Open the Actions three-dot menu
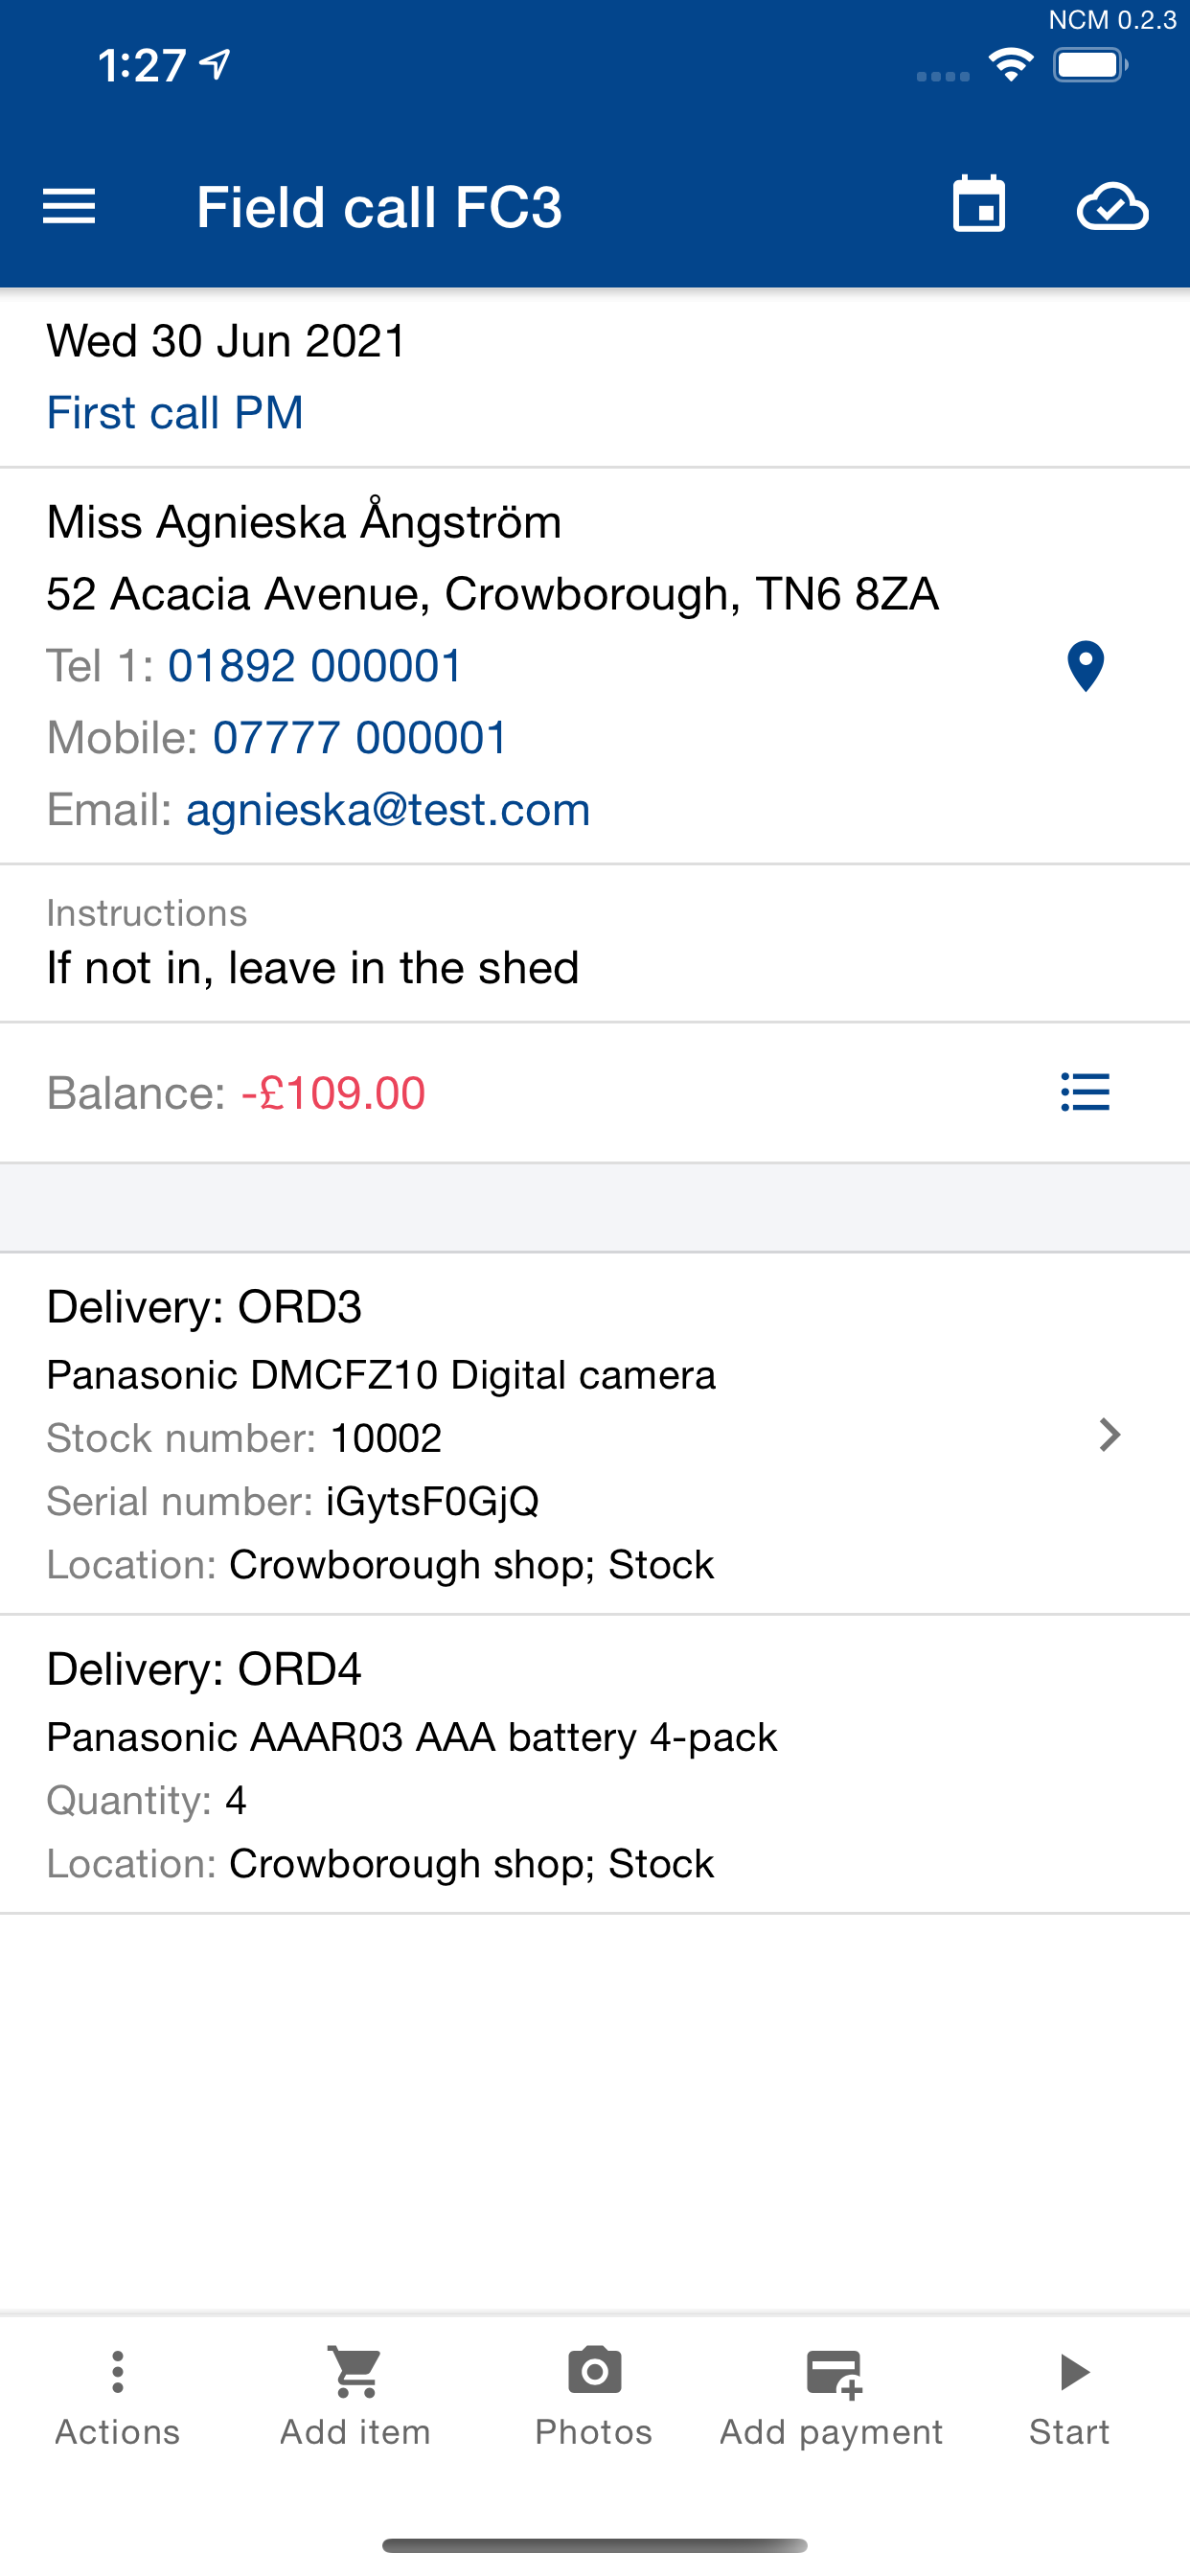Screen dimensions: 1190x2576 [118, 2398]
